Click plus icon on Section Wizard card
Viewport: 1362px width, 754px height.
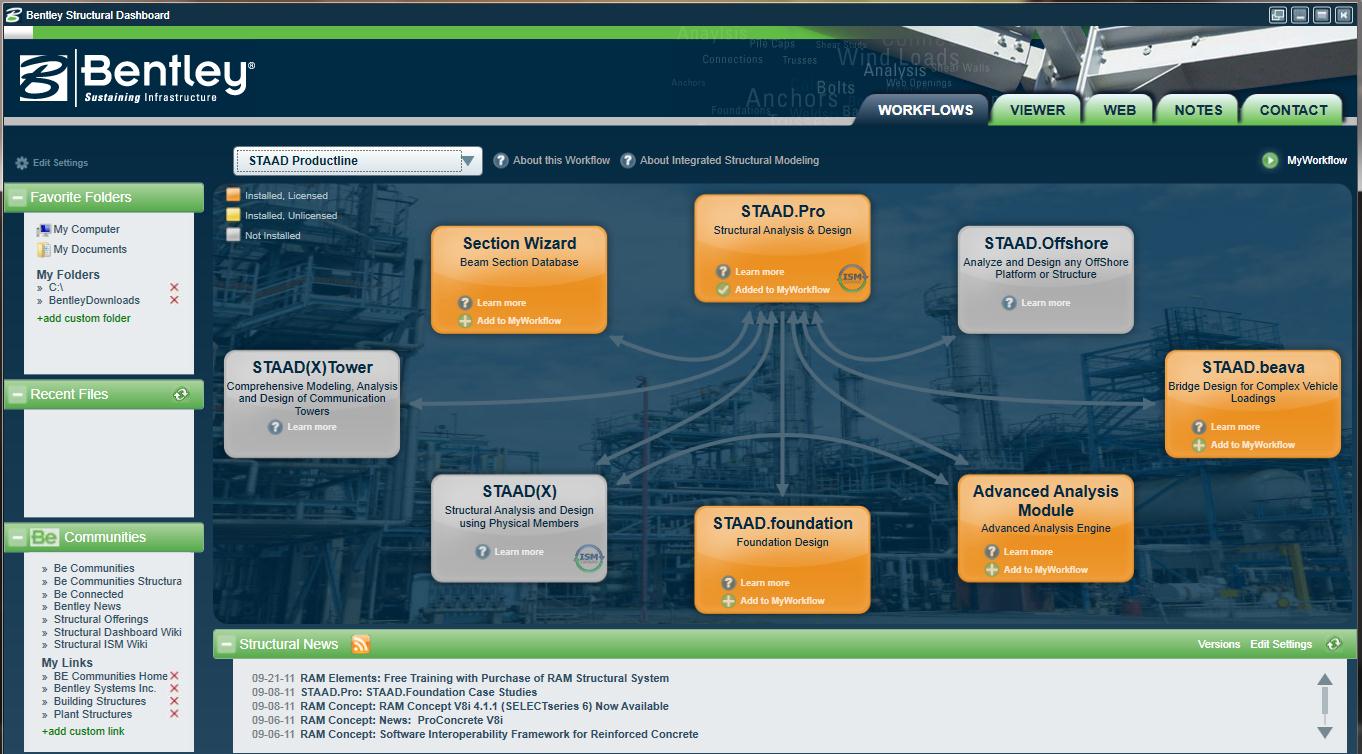465,321
